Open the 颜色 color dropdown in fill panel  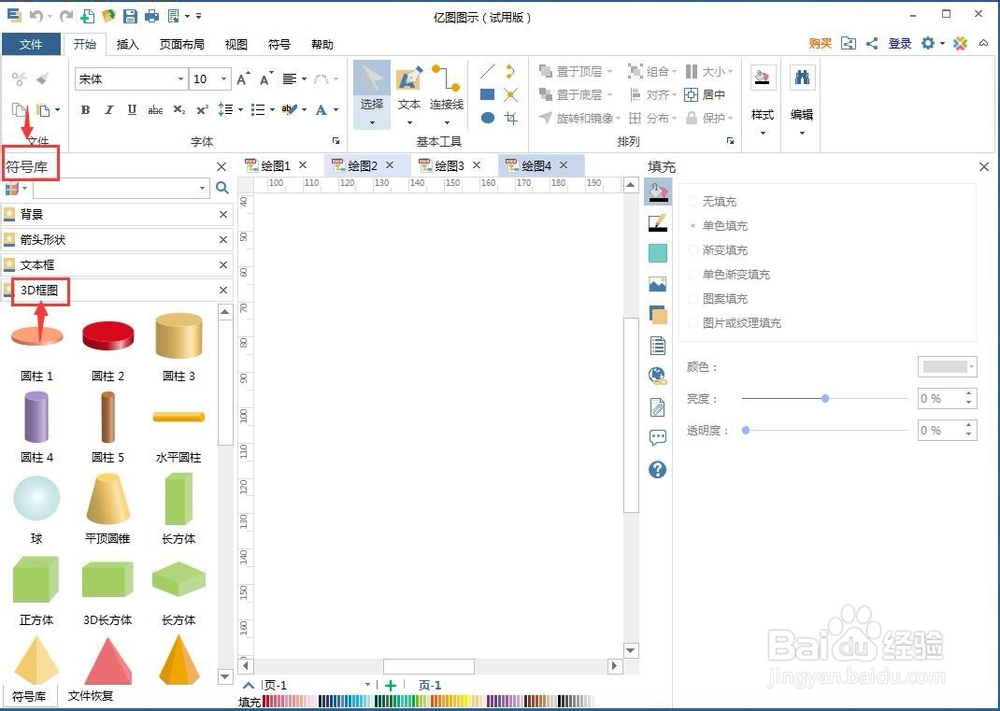pyautogui.click(x=946, y=366)
